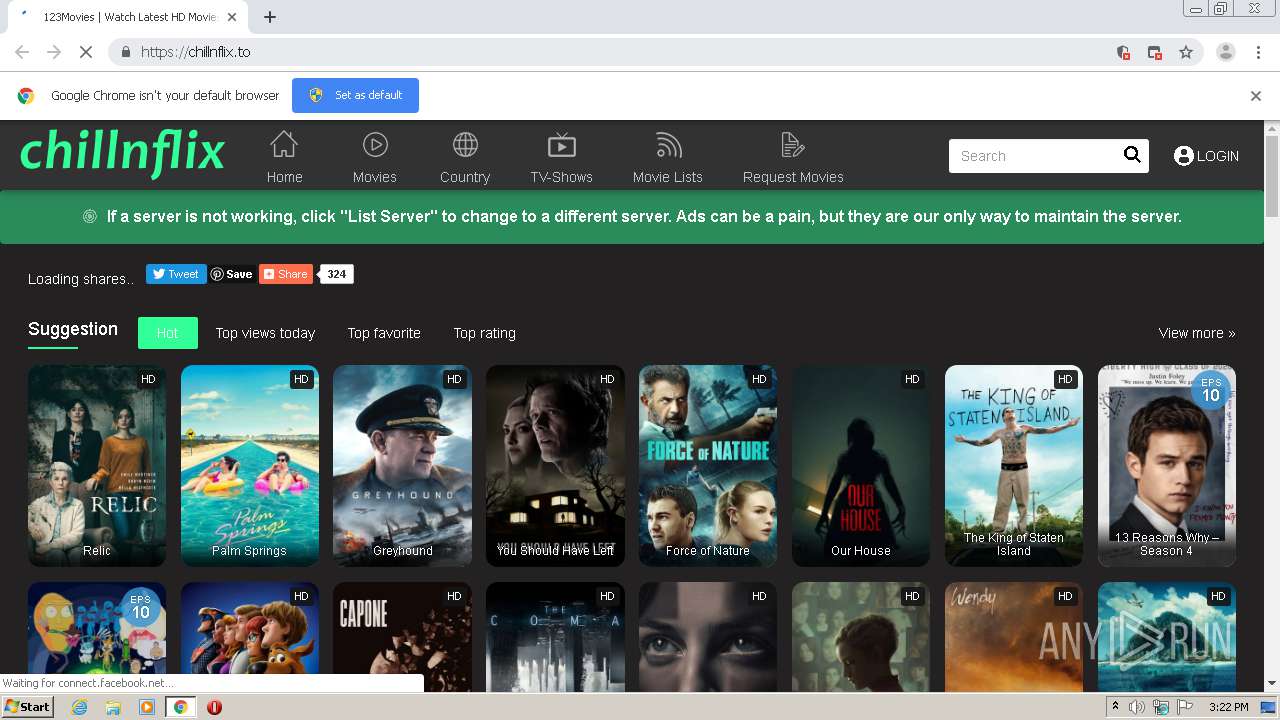Click the search magnifier icon

(x=1132, y=154)
